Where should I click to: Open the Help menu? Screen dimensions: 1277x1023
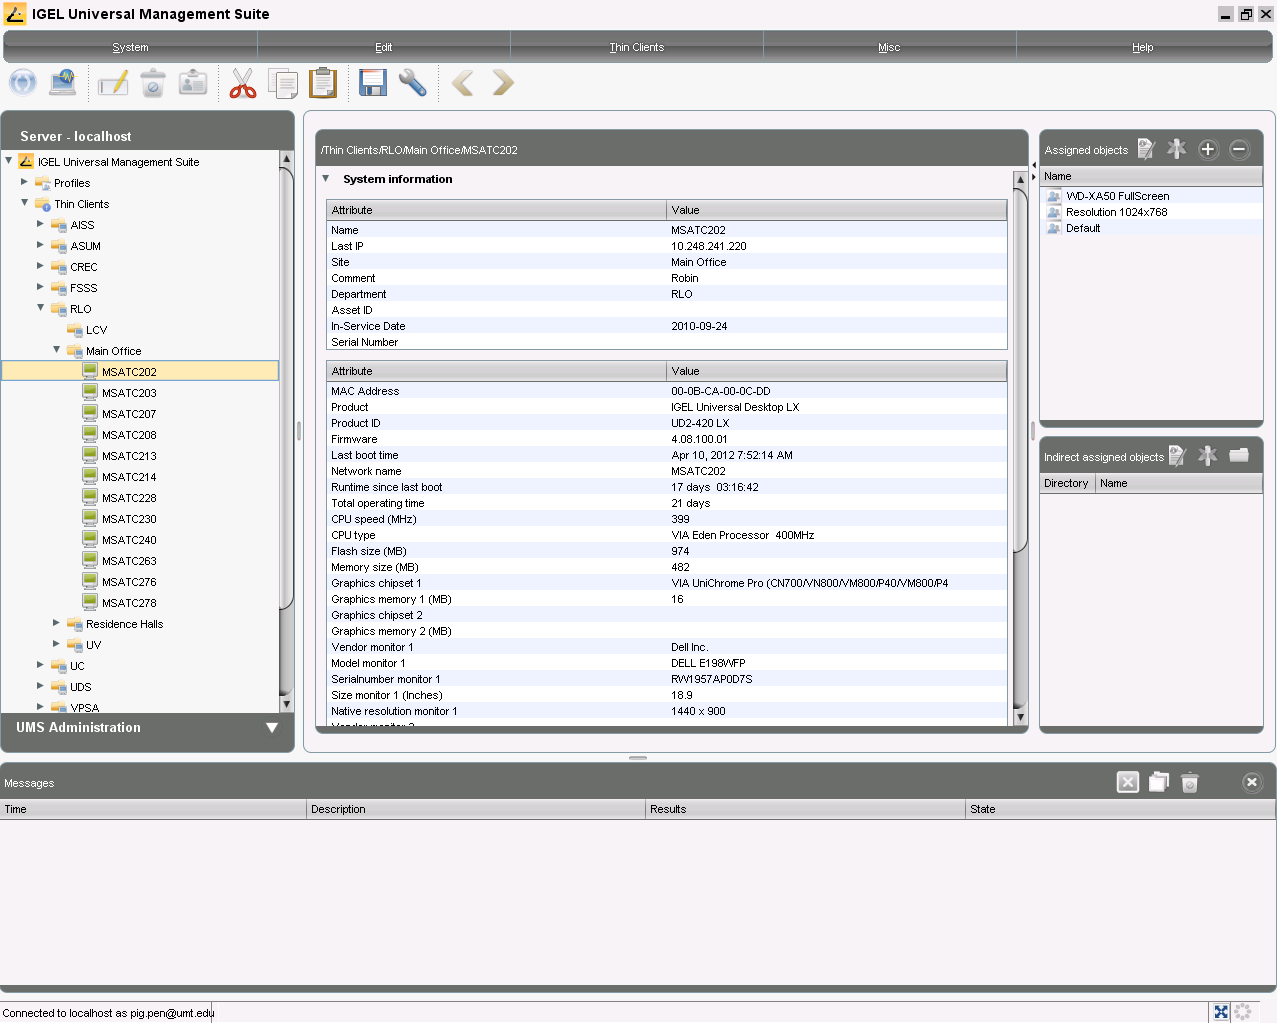click(x=1142, y=47)
